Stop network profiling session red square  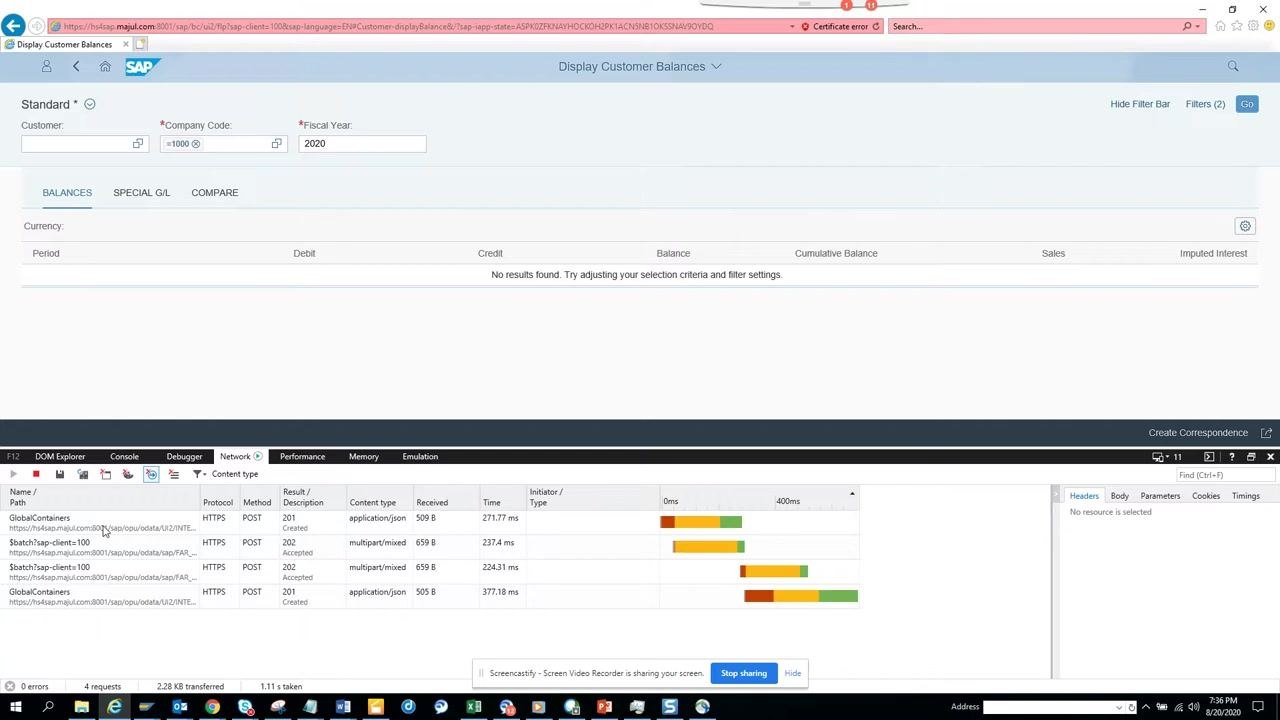click(x=36, y=474)
